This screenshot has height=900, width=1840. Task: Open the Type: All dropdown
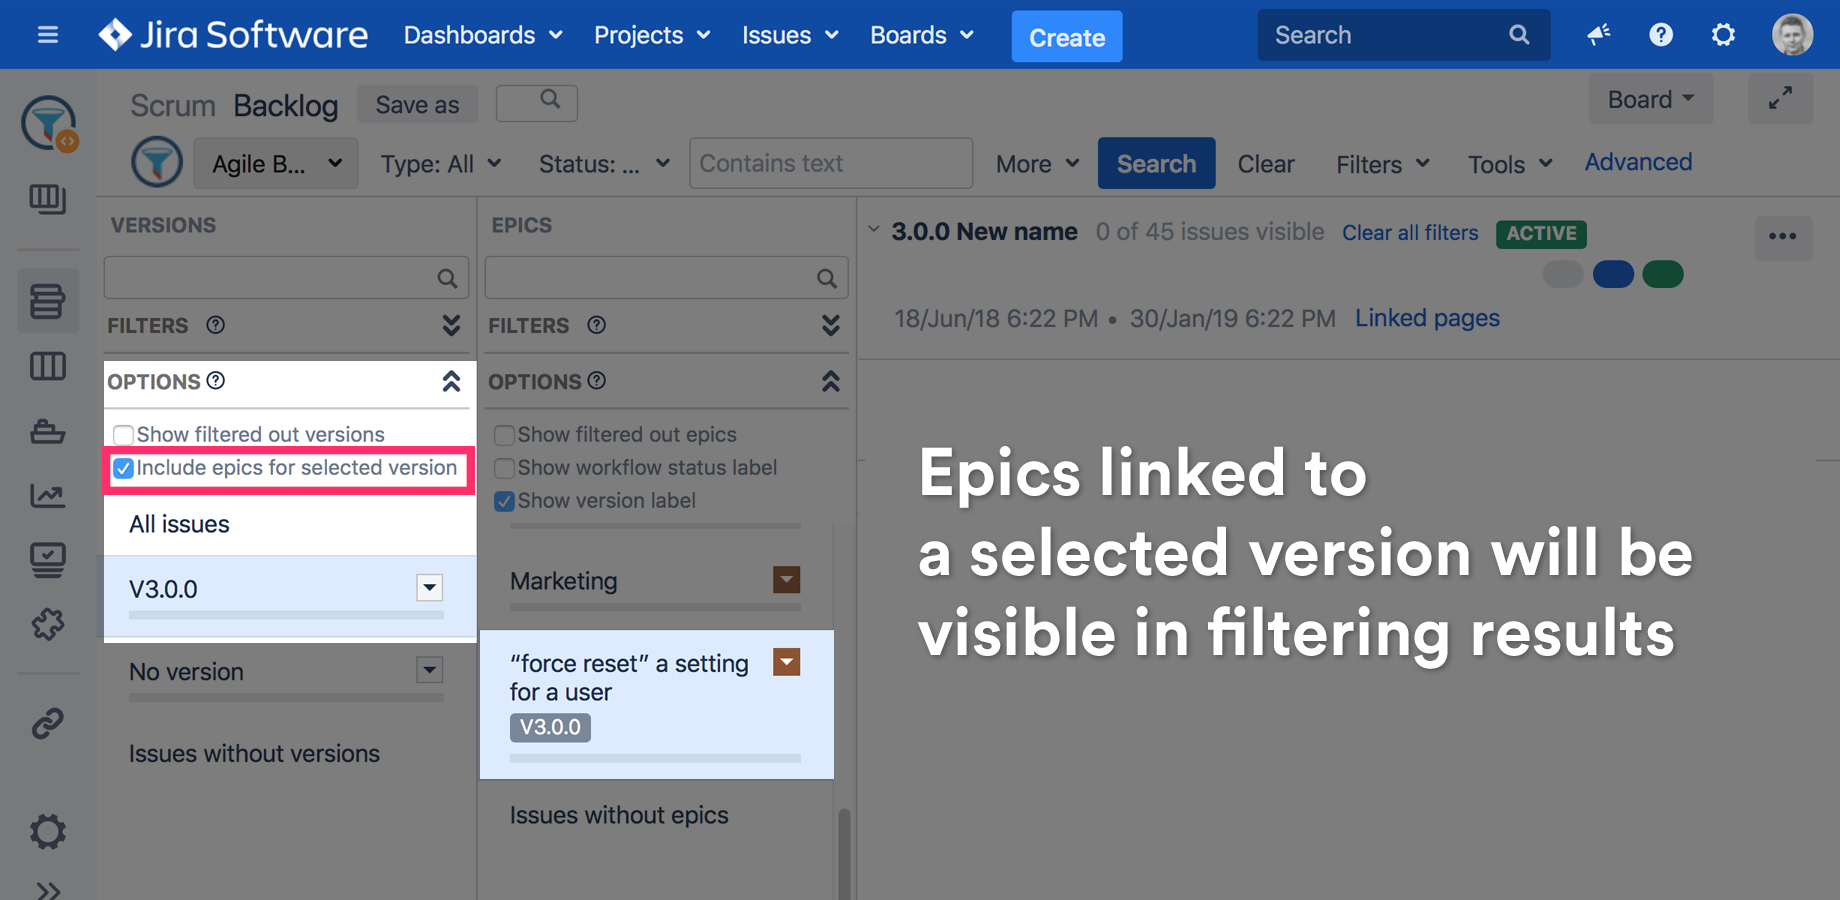440,164
